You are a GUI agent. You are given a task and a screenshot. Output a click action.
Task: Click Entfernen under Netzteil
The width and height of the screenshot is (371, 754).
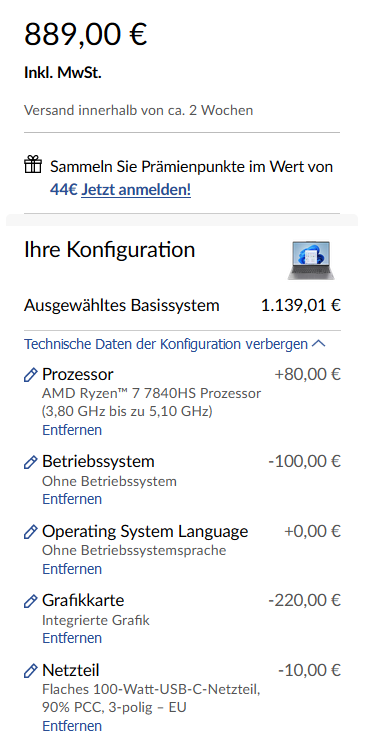72,726
